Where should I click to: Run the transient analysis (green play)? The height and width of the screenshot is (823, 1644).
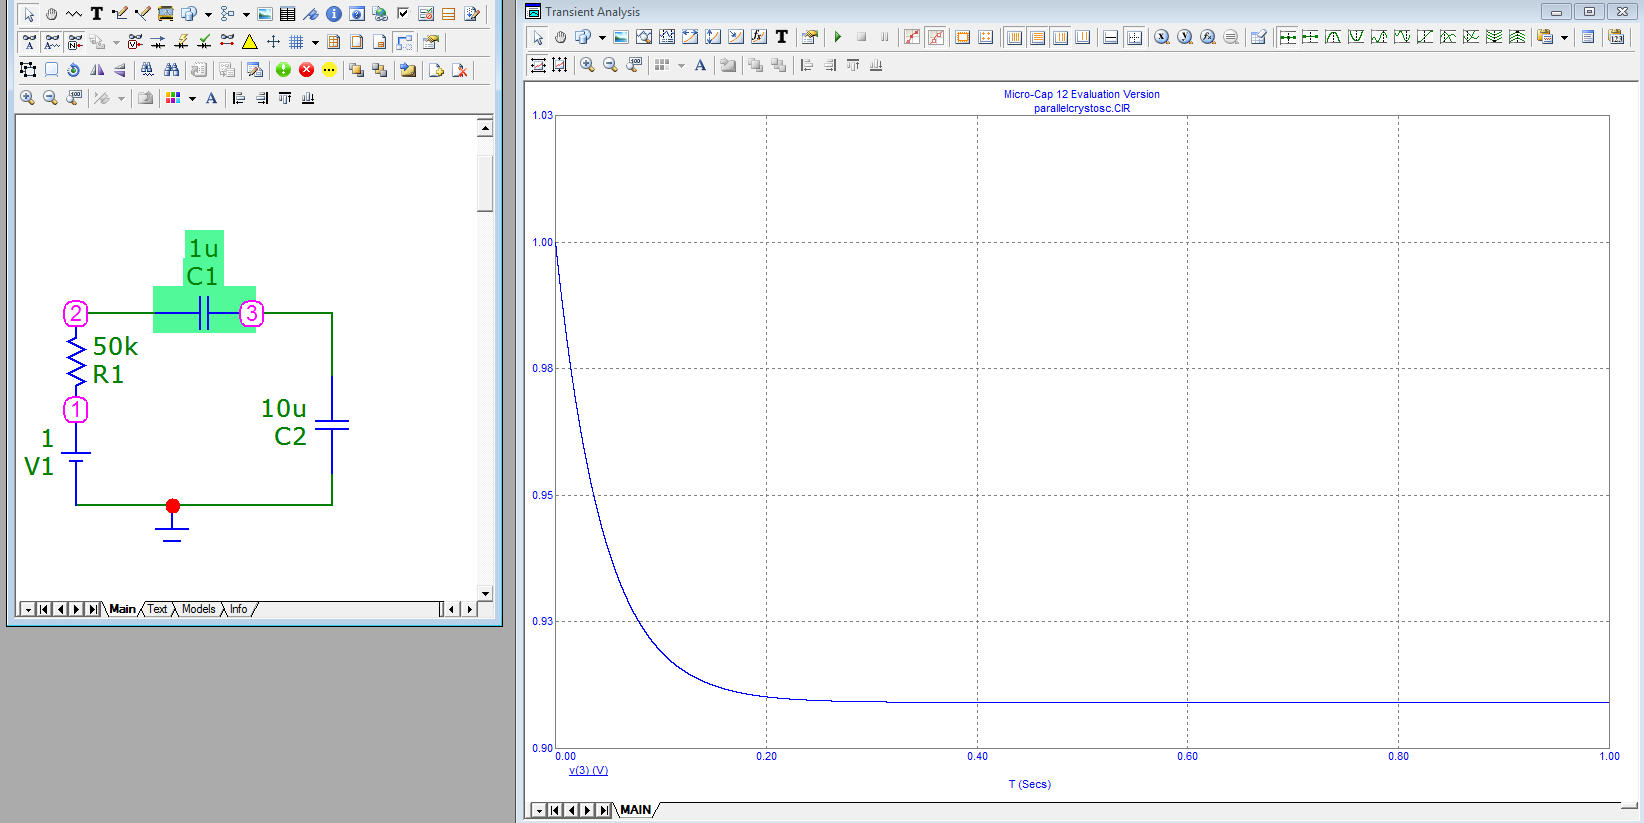point(838,37)
